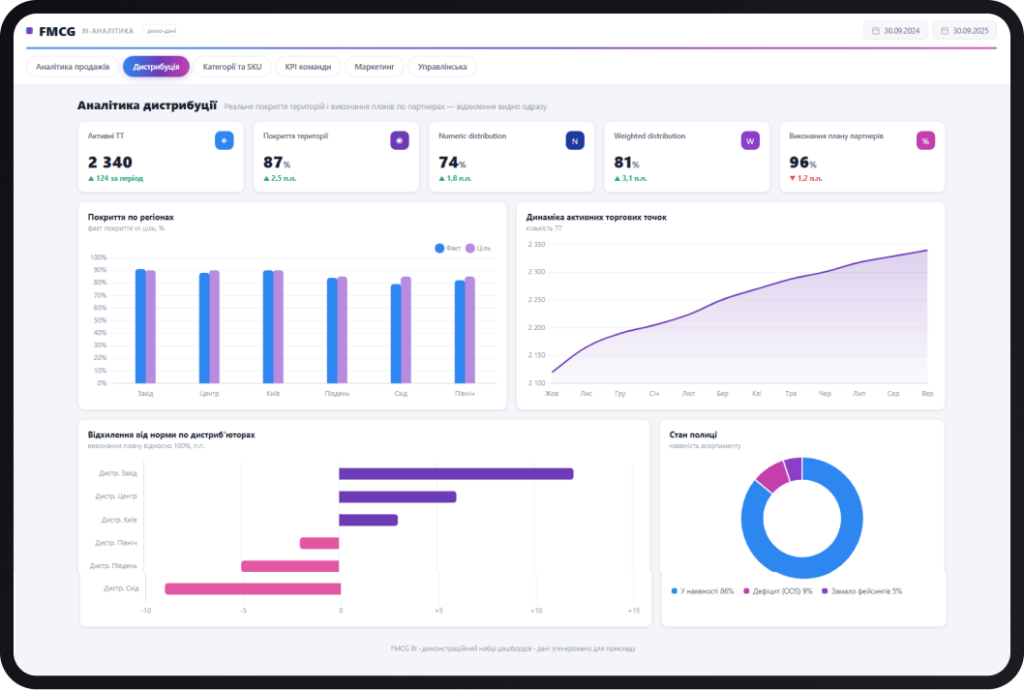The width and height of the screenshot is (1024, 690).
Task: Toggle Замало фейсингів 5% legend entry
Action: (861, 591)
